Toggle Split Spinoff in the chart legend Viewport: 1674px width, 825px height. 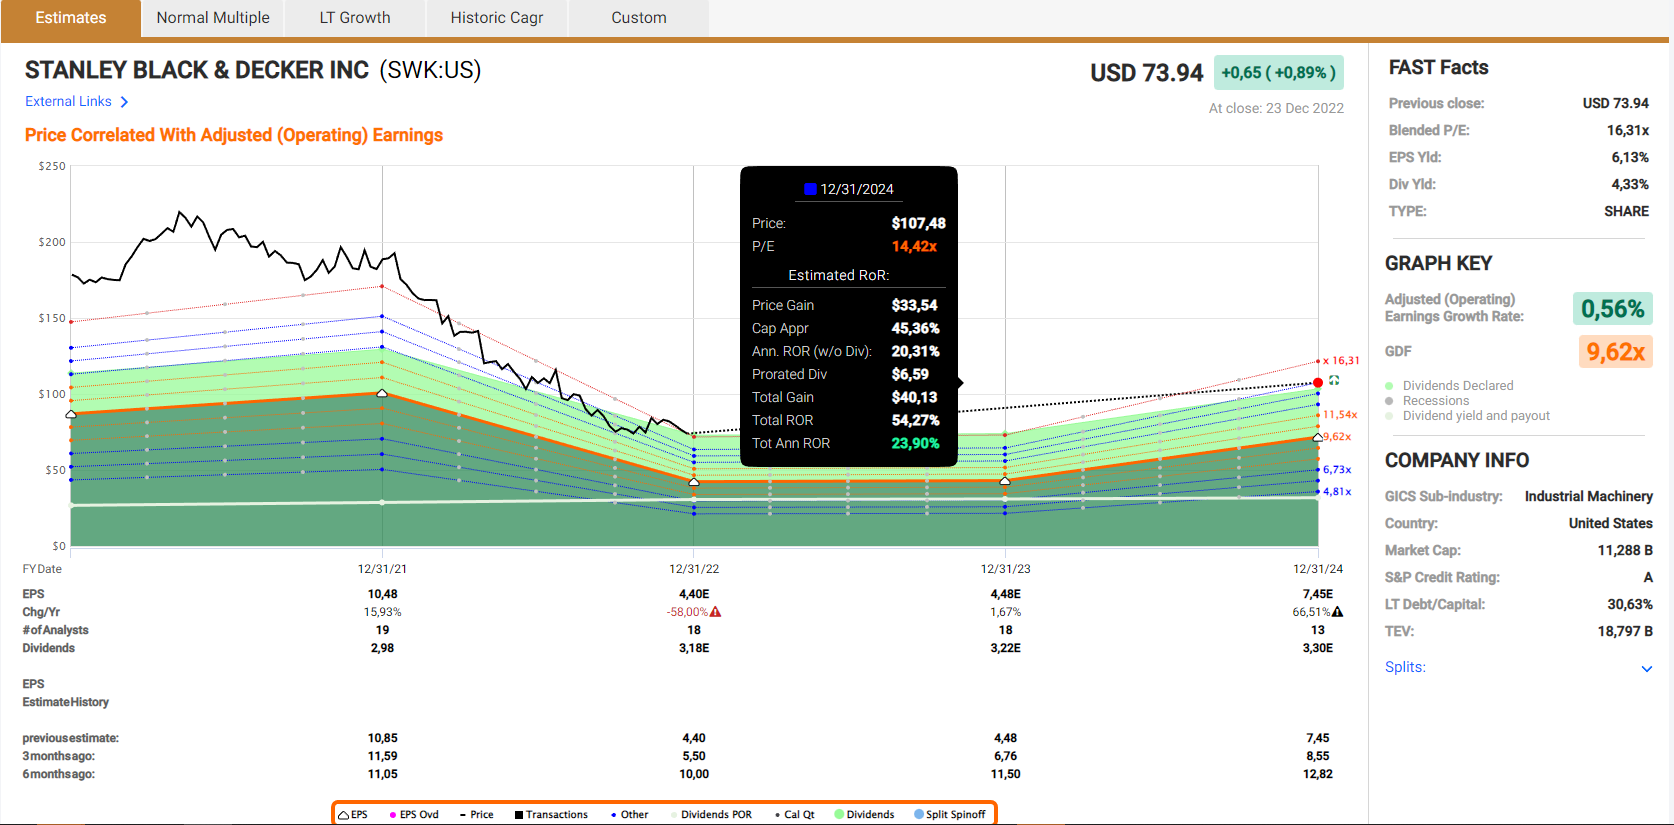point(950,814)
